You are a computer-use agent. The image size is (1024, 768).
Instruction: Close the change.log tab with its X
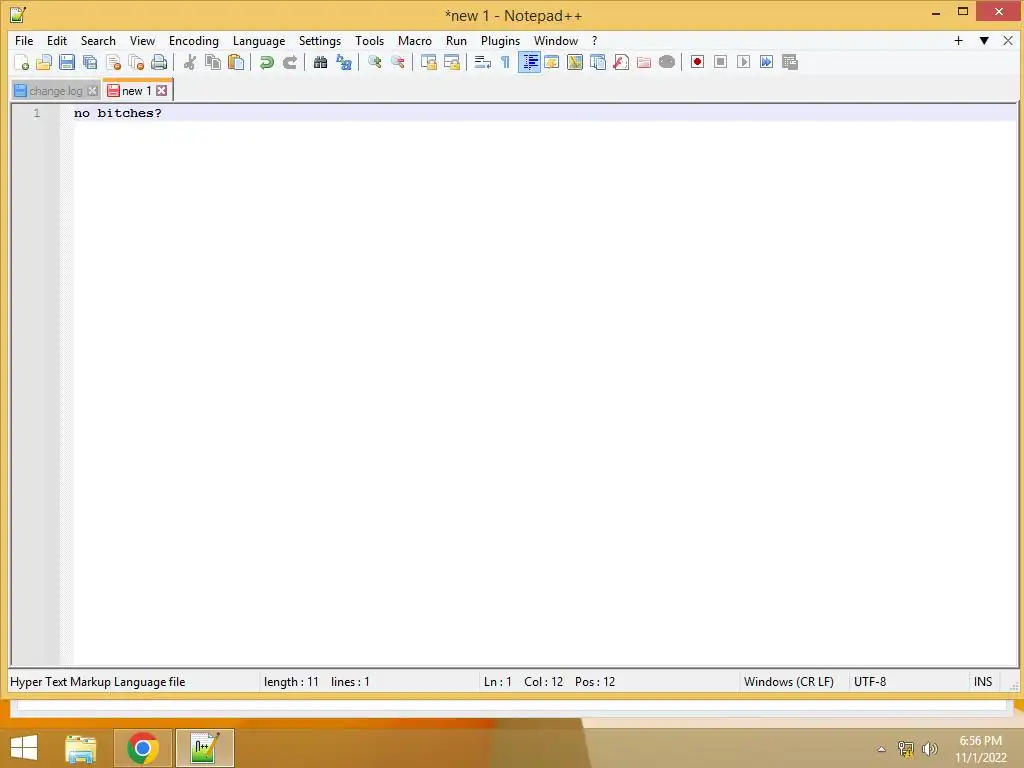point(93,91)
